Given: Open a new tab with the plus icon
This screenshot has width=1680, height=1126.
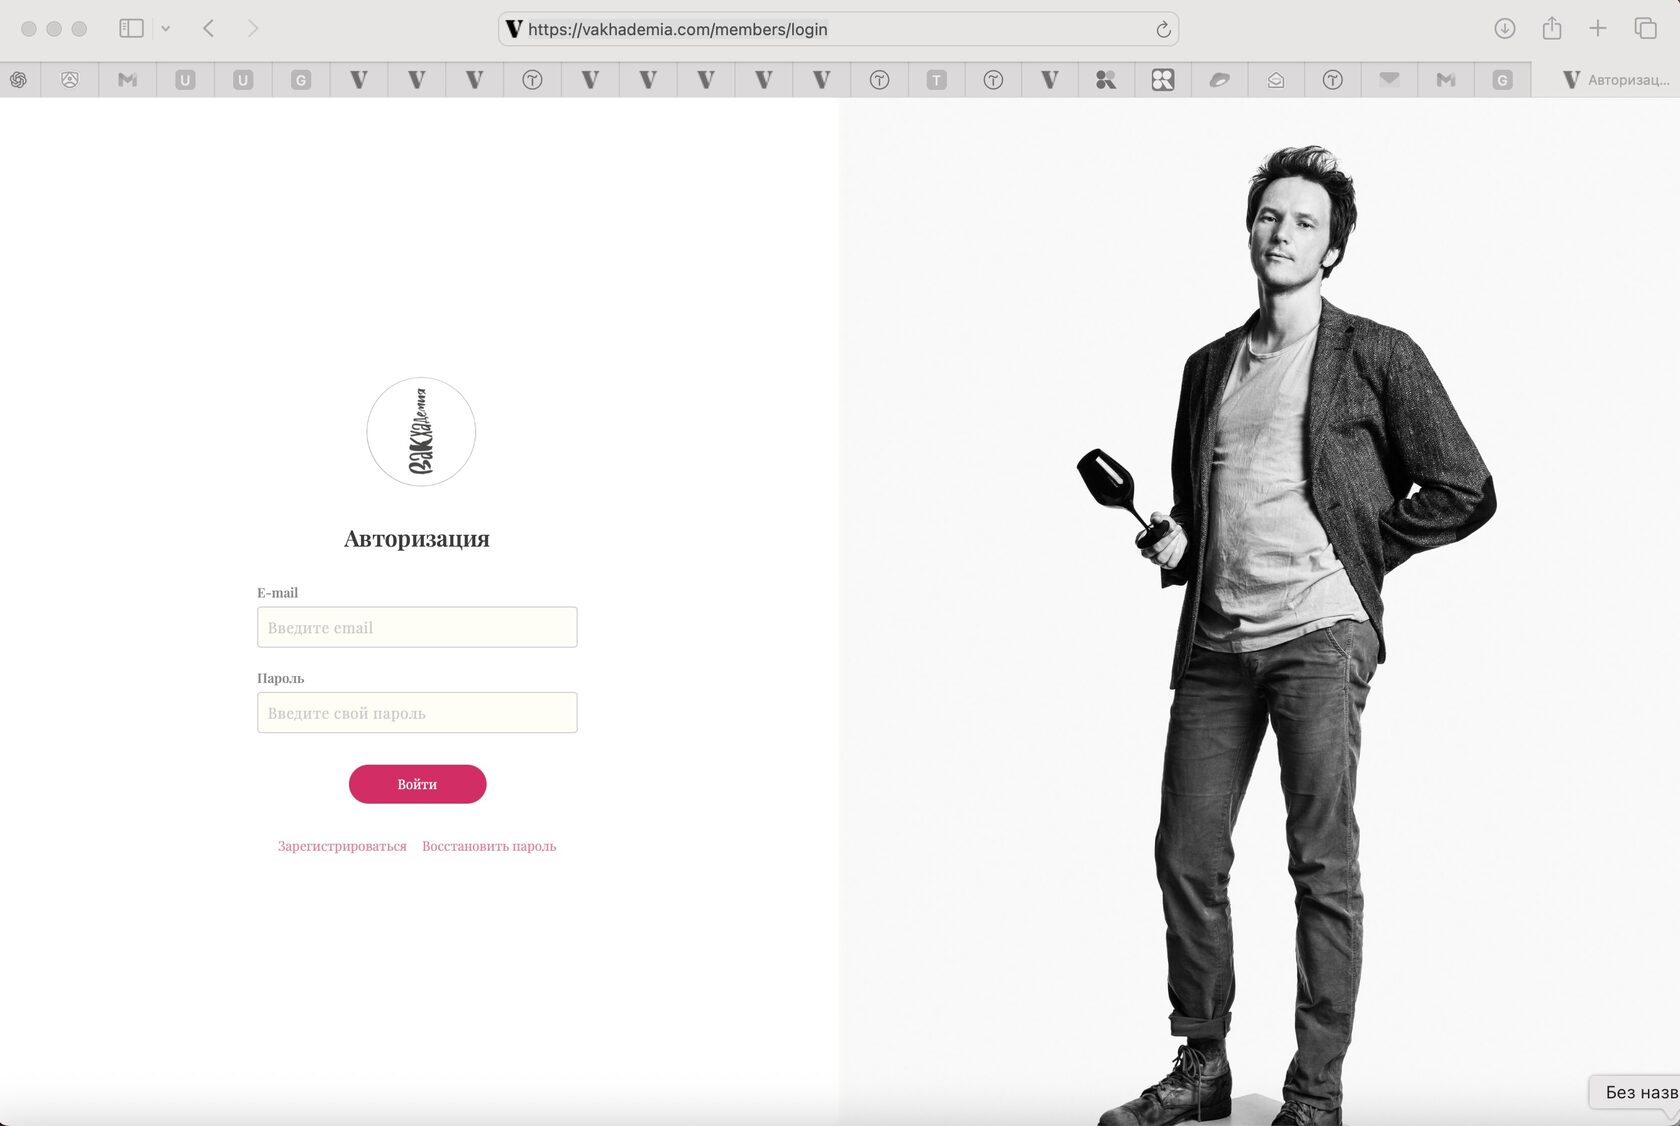Looking at the screenshot, I should (1598, 29).
